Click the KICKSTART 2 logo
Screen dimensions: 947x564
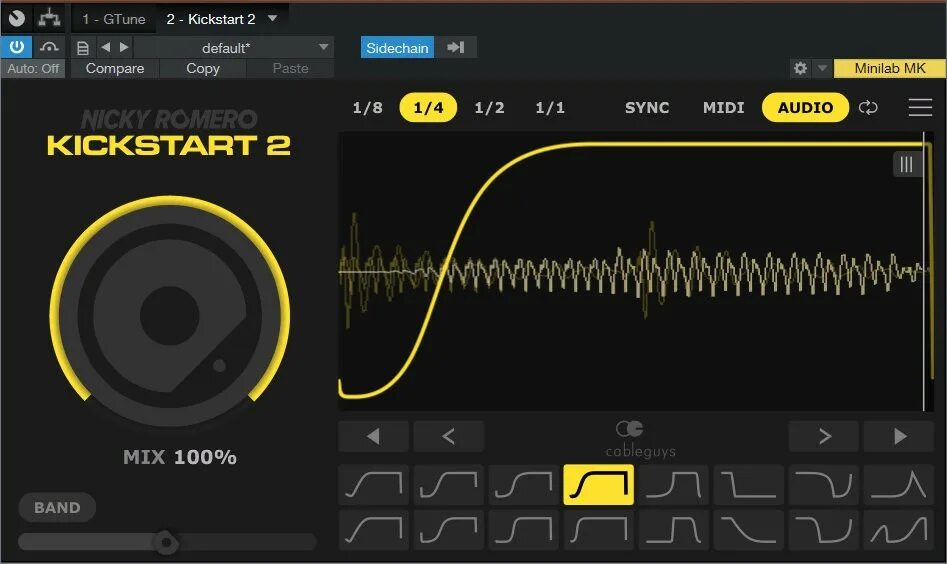click(169, 145)
